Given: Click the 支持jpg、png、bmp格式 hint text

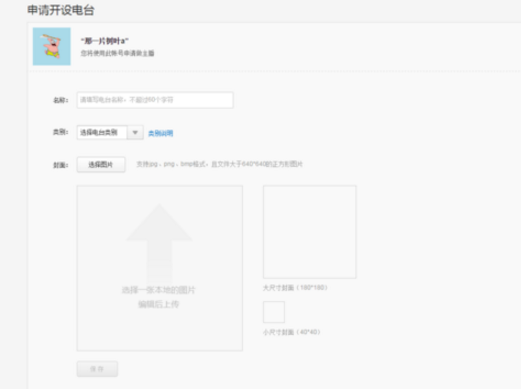Looking at the screenshot, I should pos(219,164).
